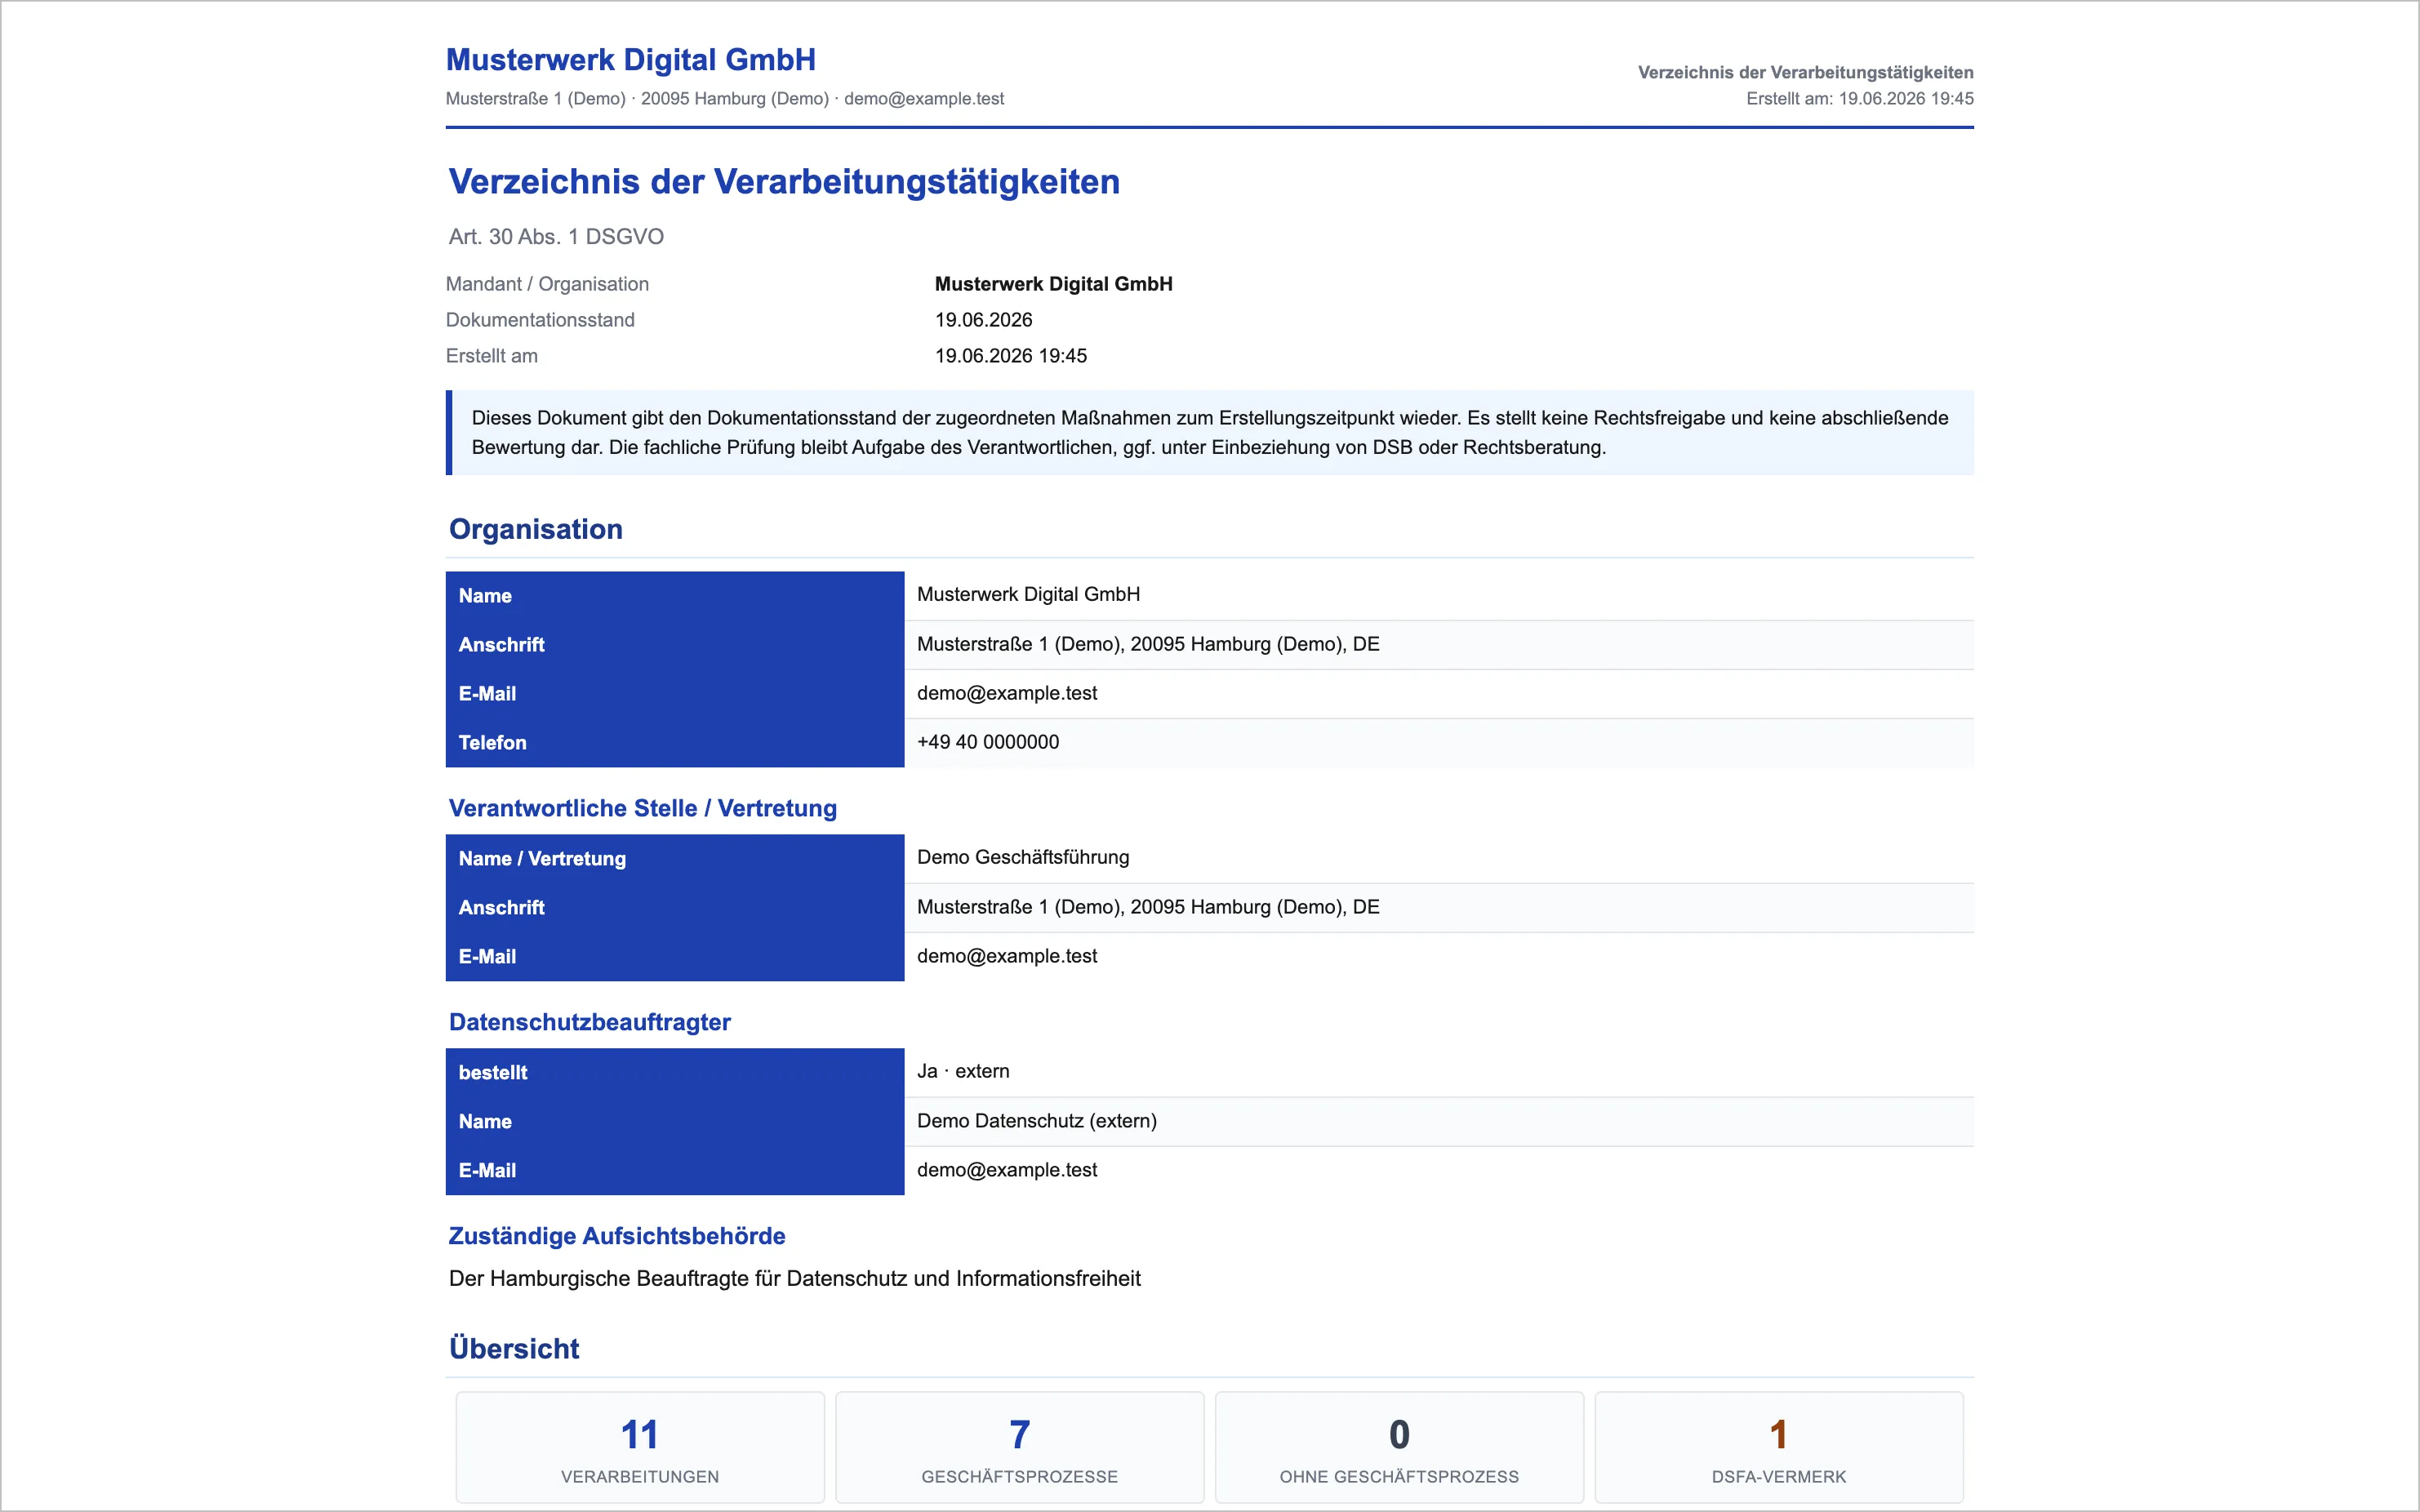Click the header address line with demo@example.test
The width and height of the screenshot is (2420, 1512).
(725, 99)
